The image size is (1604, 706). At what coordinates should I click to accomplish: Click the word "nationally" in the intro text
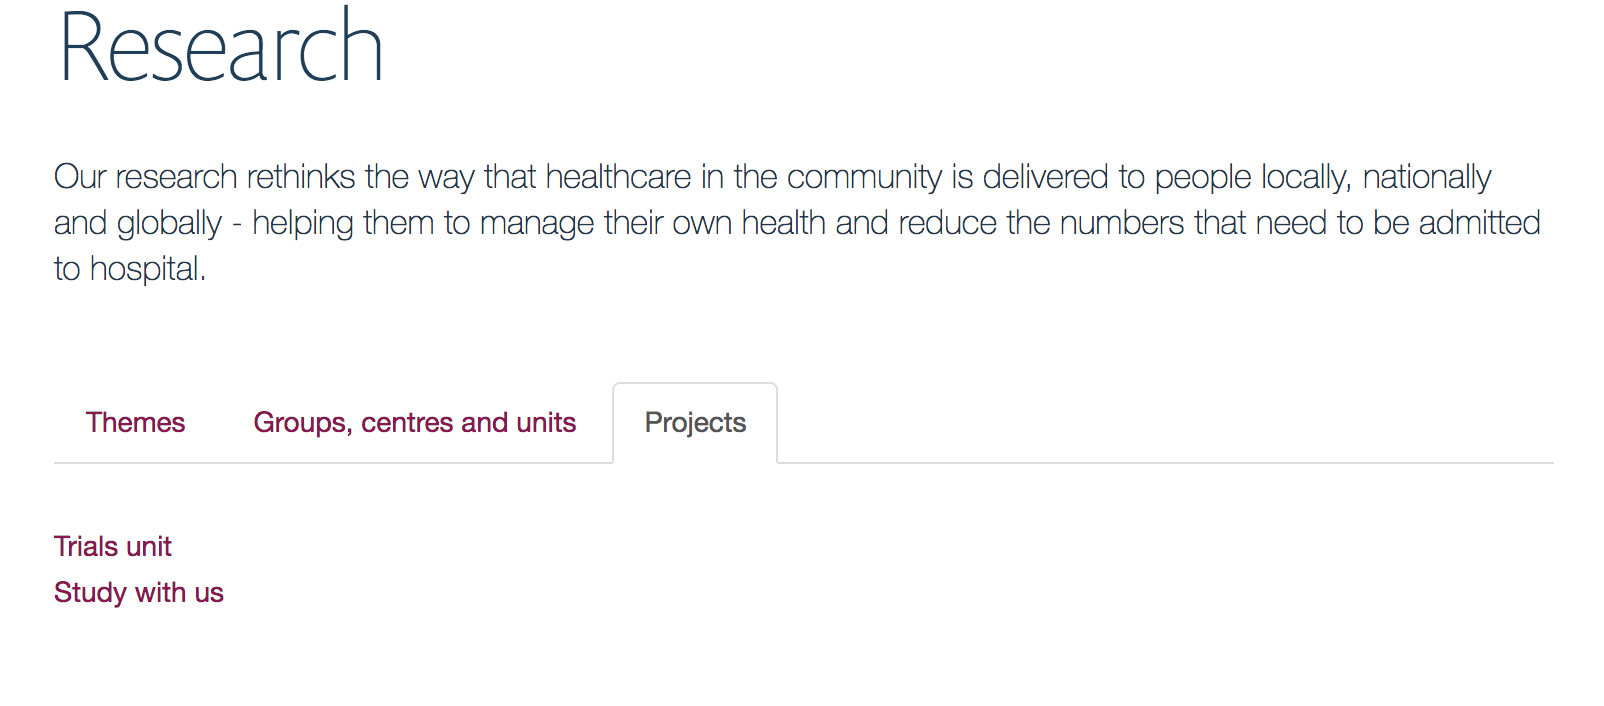(1426, 177)
